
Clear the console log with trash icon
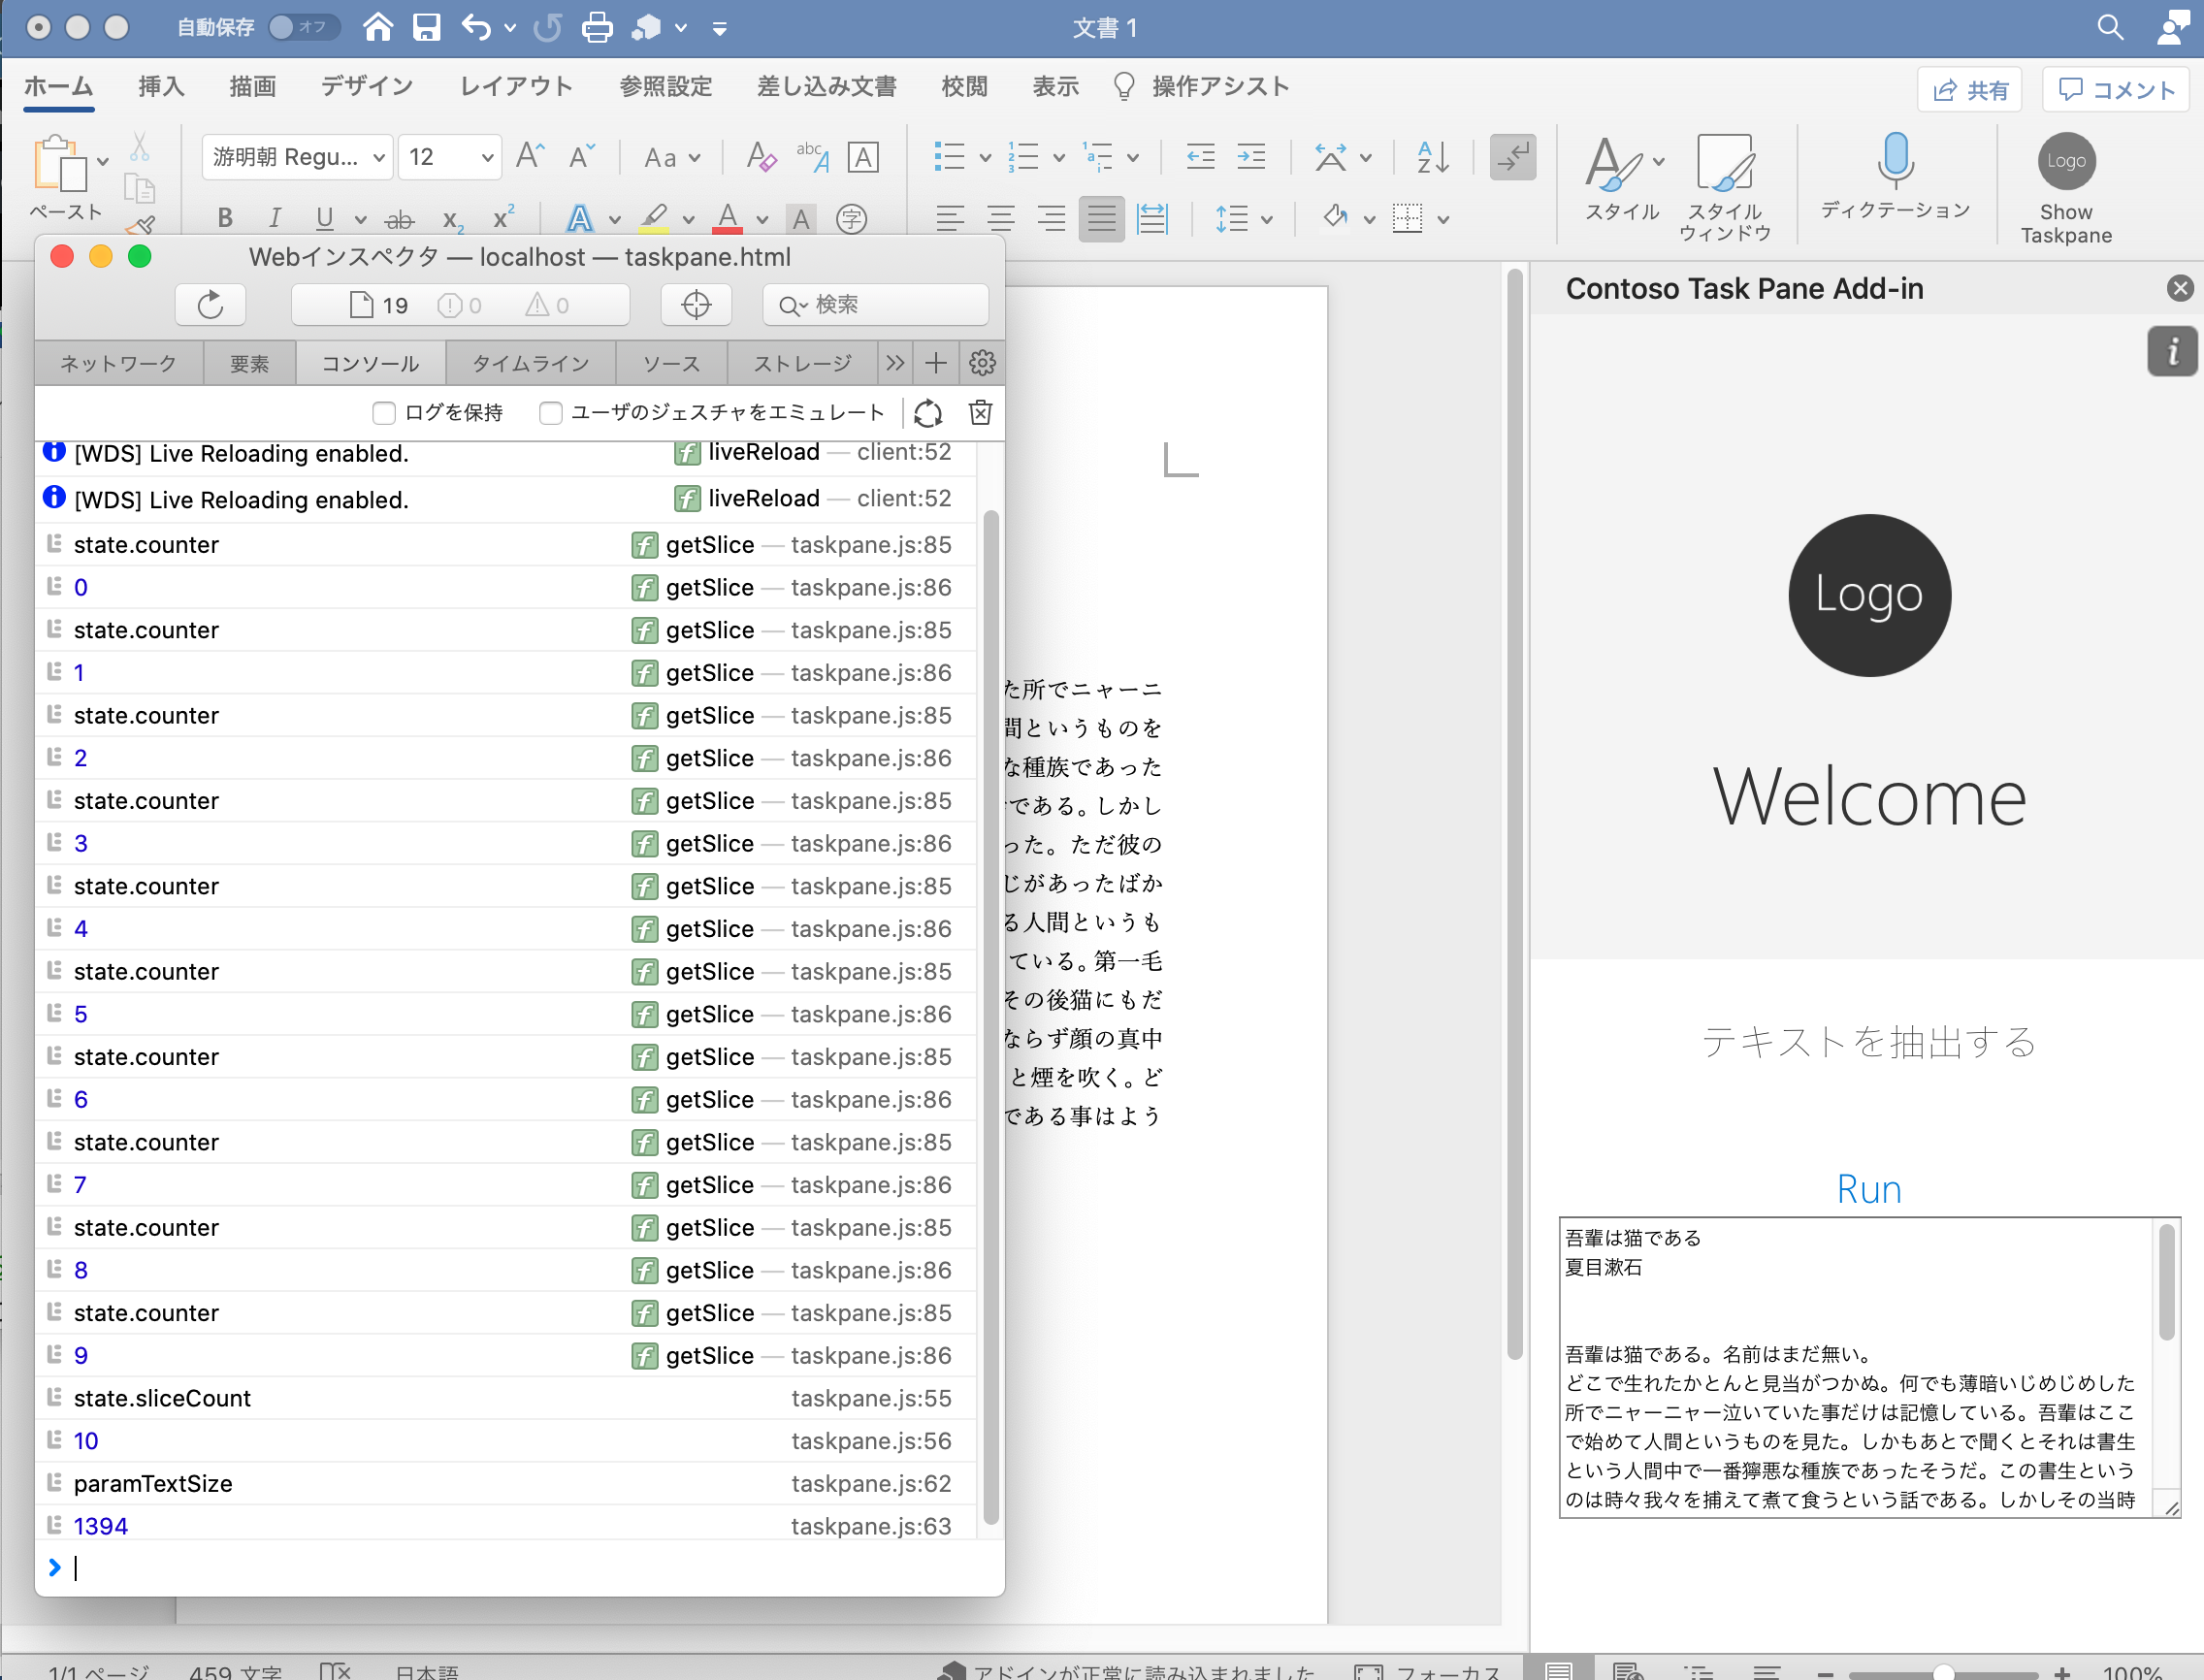coord(981,412)
